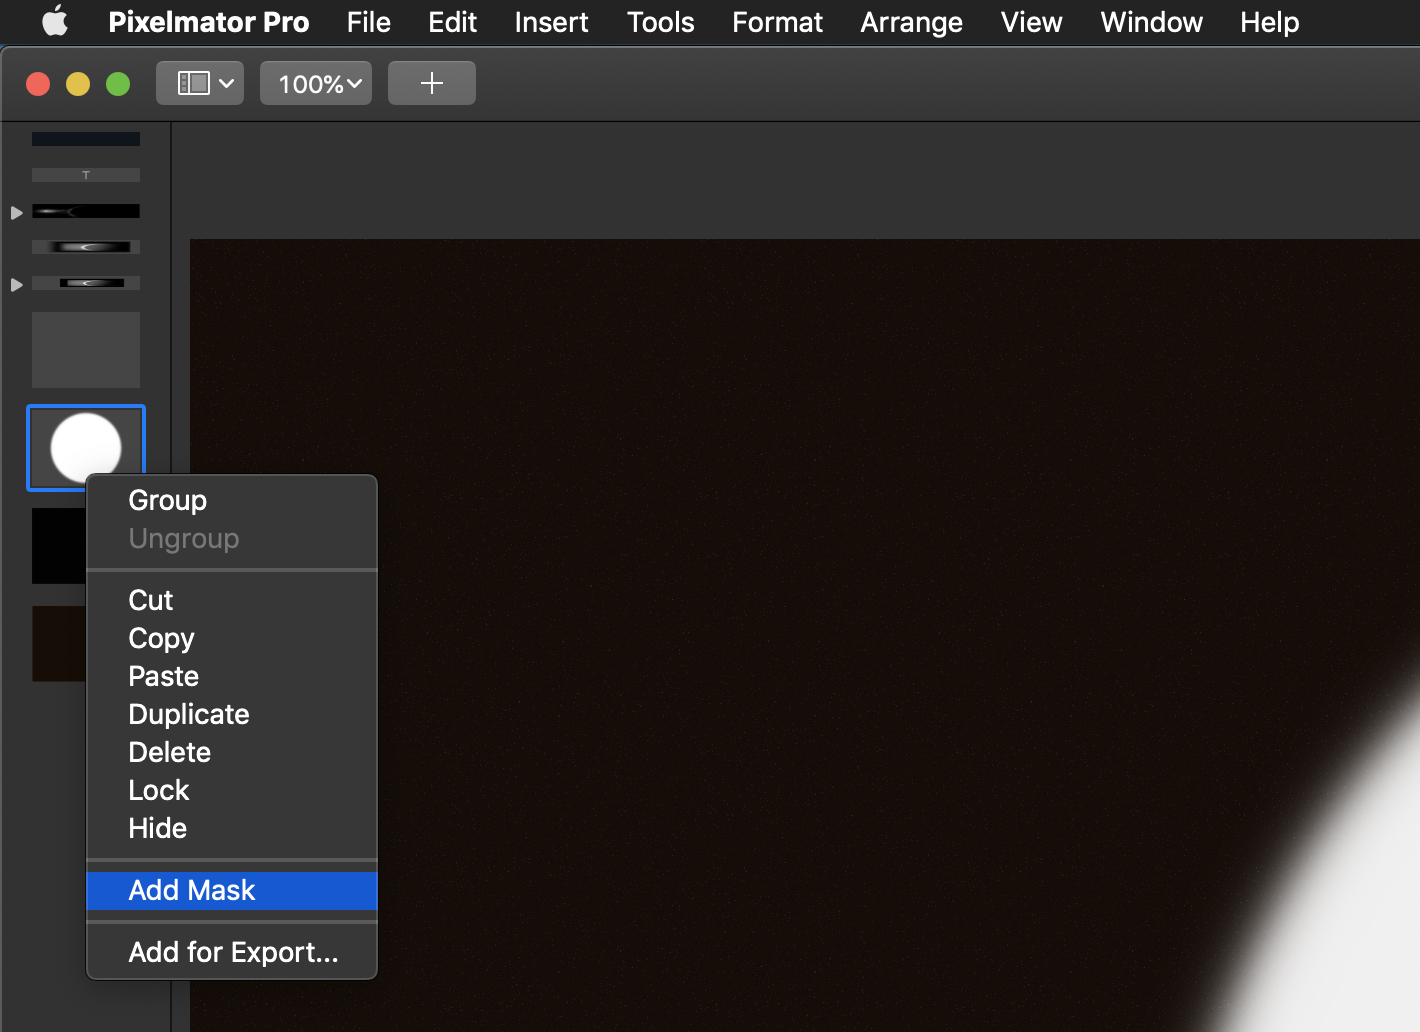
Task: Open the Insert menu
Action: 551,22
